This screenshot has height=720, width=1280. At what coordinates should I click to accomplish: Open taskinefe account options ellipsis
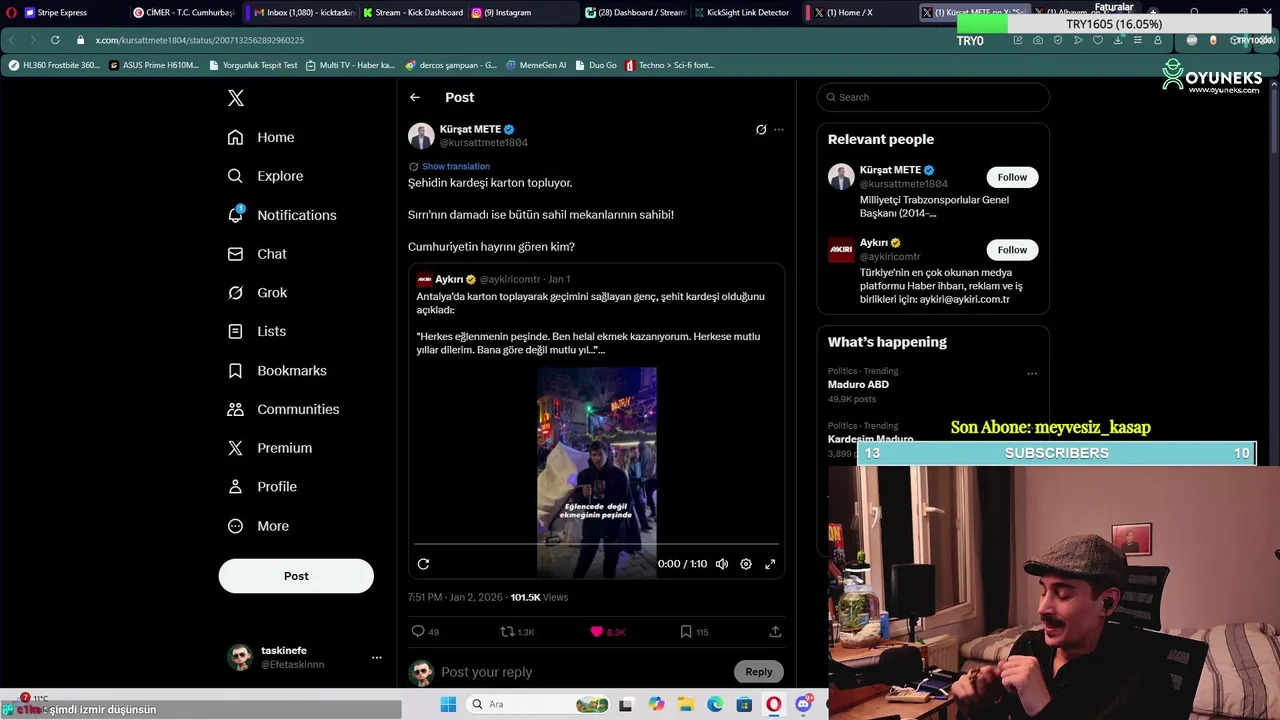coord(377,657)
